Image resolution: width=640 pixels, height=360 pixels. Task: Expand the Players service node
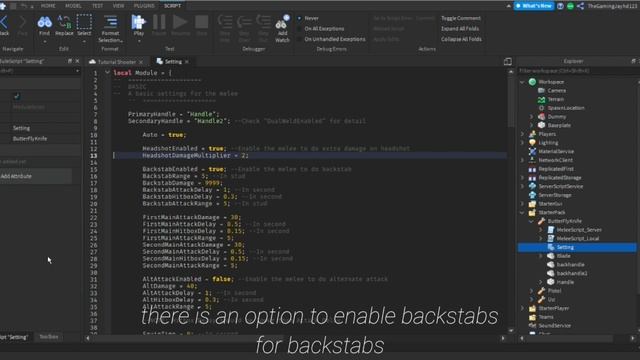(522, 134)
